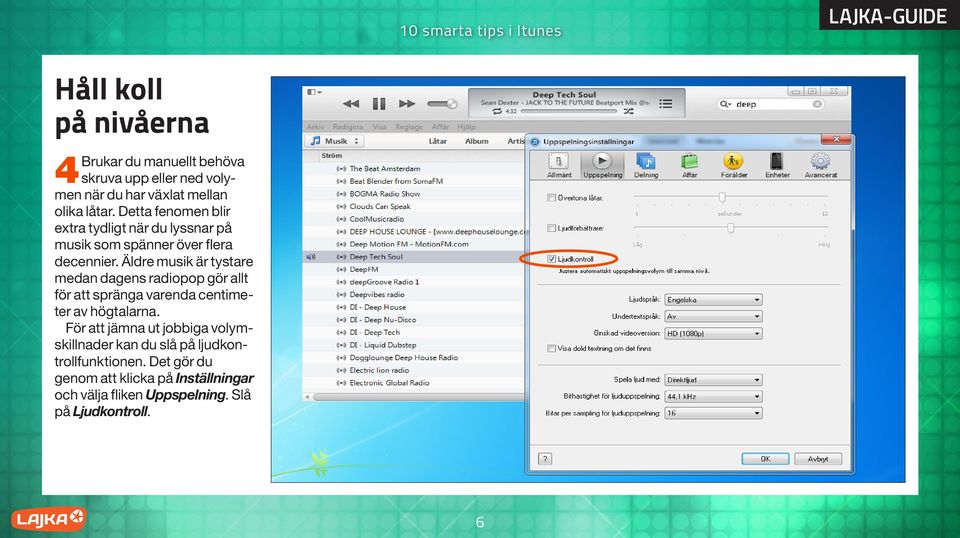Open the Önskad videoversion dropdown

click(x=713, y=334)
